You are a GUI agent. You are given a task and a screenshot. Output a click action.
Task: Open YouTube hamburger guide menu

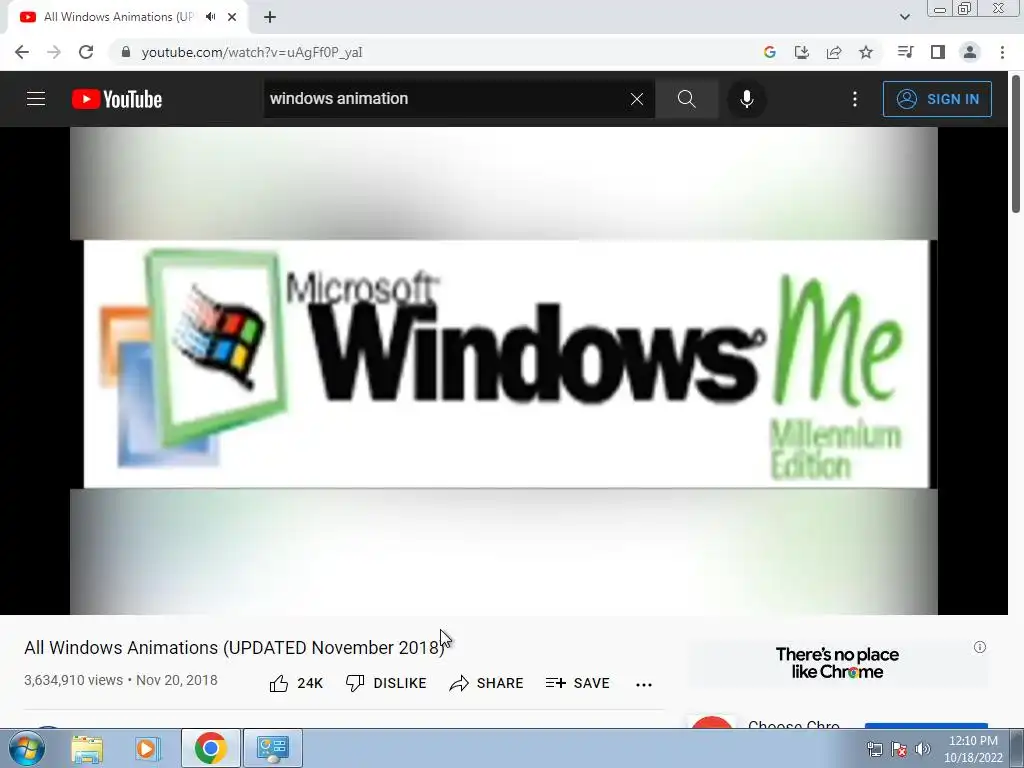[36, 99]
